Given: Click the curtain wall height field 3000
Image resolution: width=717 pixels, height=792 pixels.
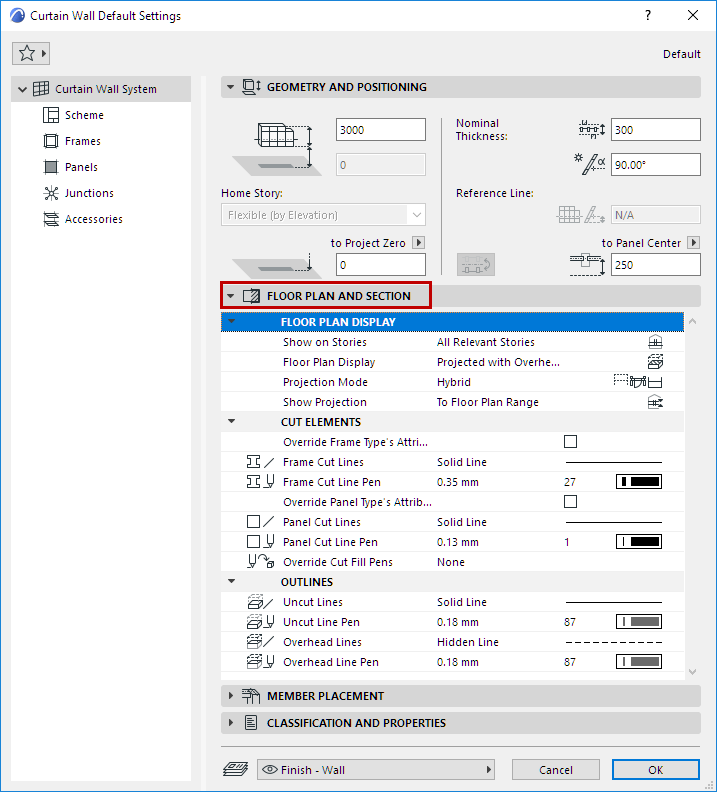Looking at the screenshot, I should point(381,130).
